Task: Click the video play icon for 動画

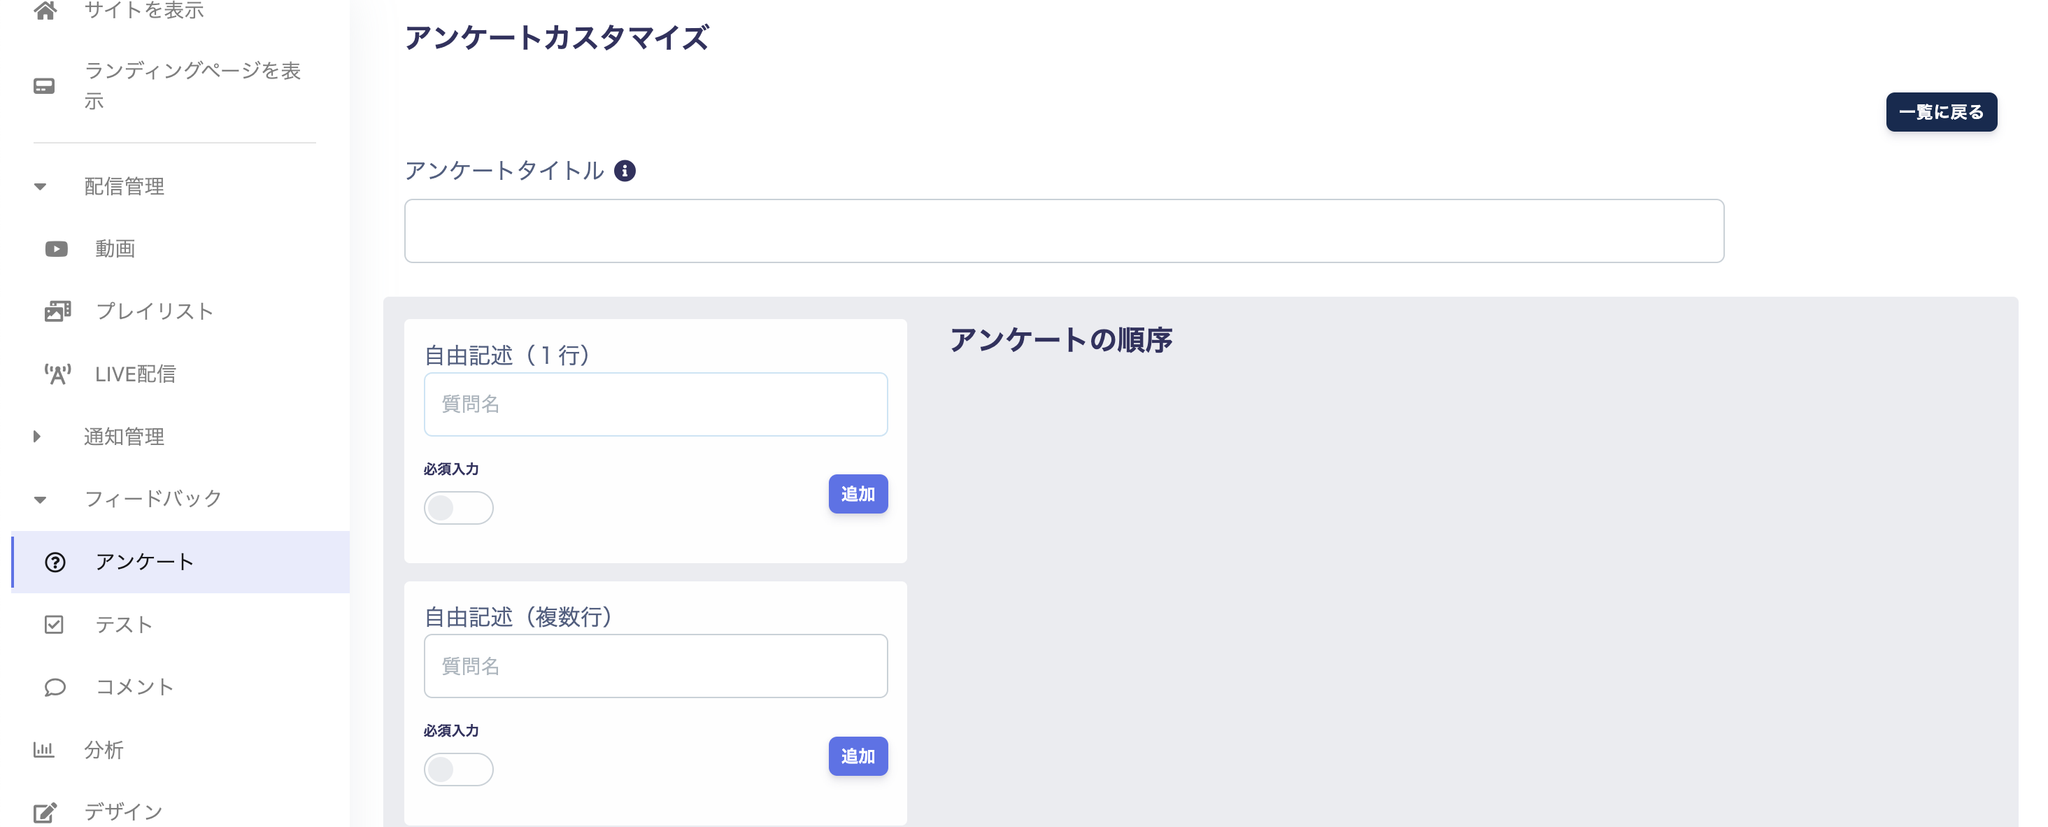Action: [x=56, y=249]
